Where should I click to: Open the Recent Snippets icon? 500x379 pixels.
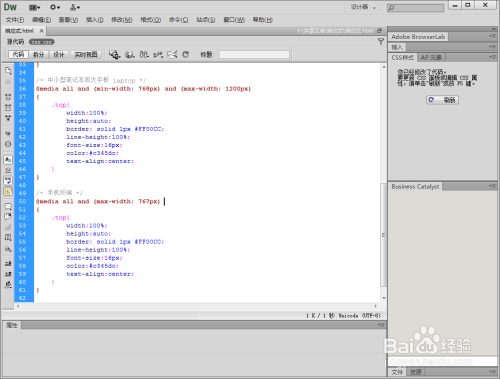(x=8, y=238)
